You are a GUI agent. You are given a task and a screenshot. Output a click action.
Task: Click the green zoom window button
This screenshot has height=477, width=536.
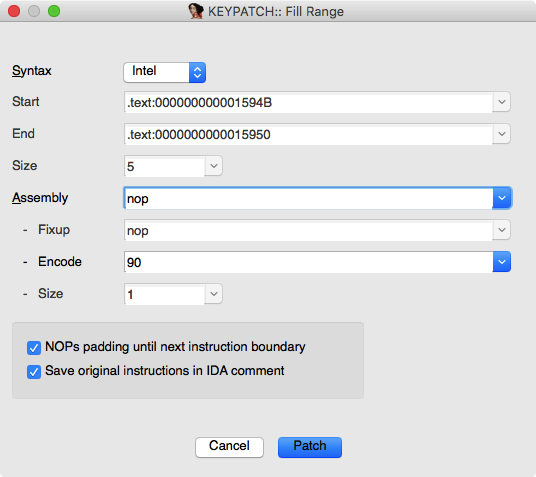pos(54,11)
